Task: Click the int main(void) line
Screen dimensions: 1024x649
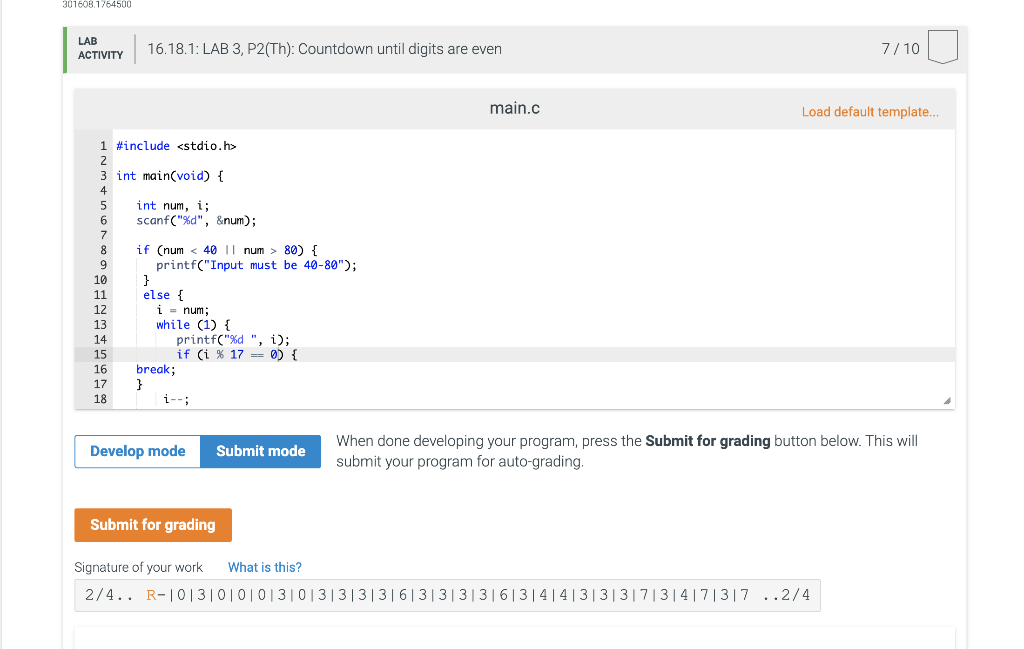Action: point(170,176)
